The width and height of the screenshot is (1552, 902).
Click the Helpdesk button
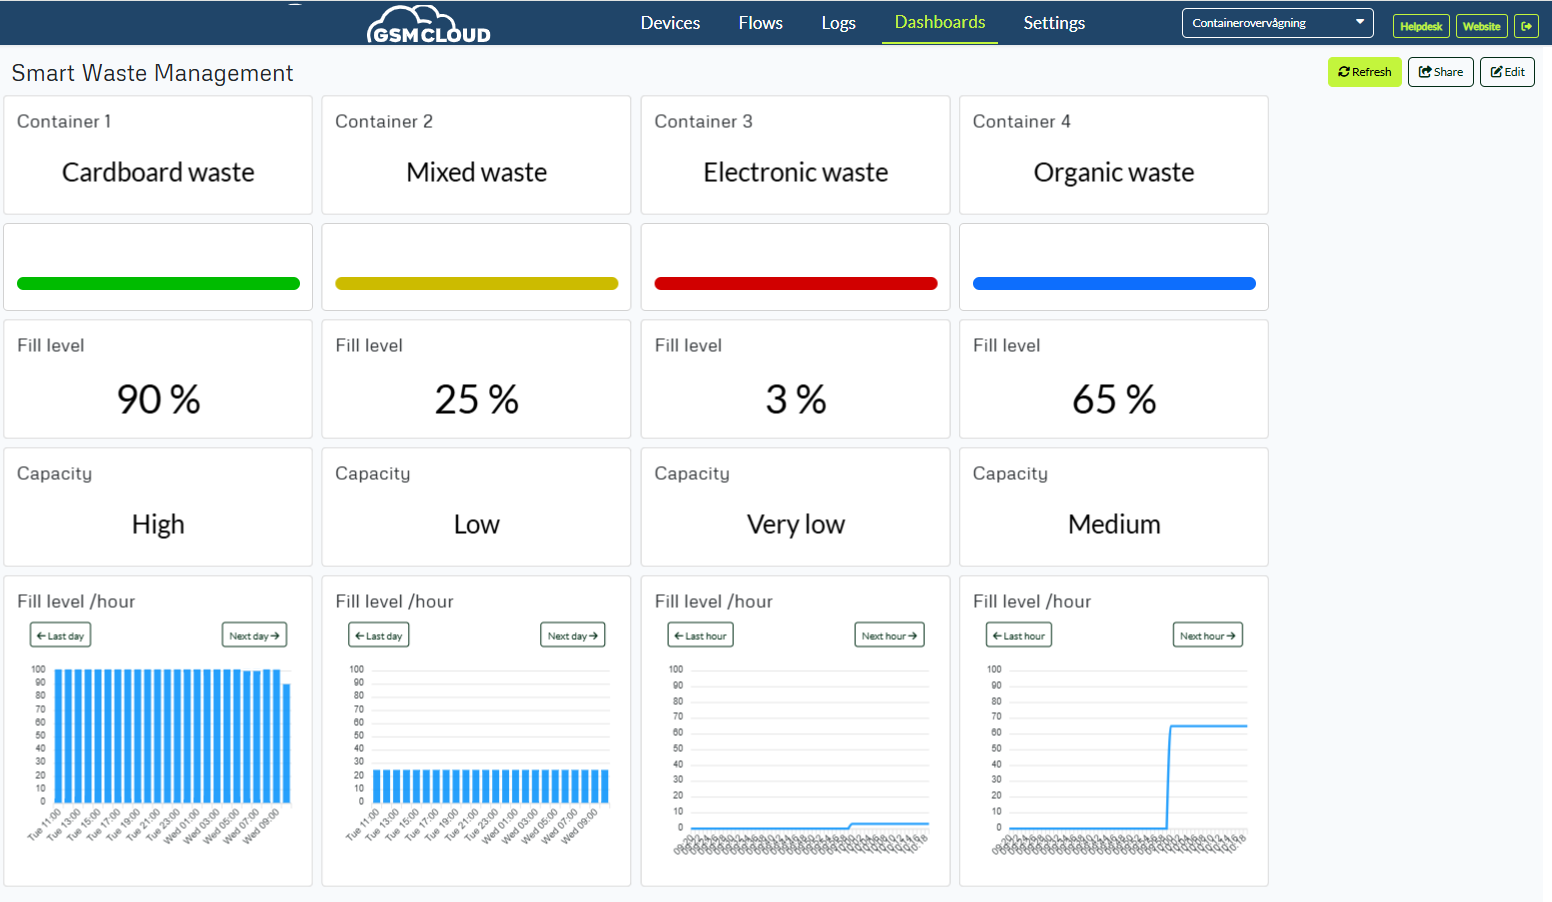pyautogui.click(x=1420, y=26)
